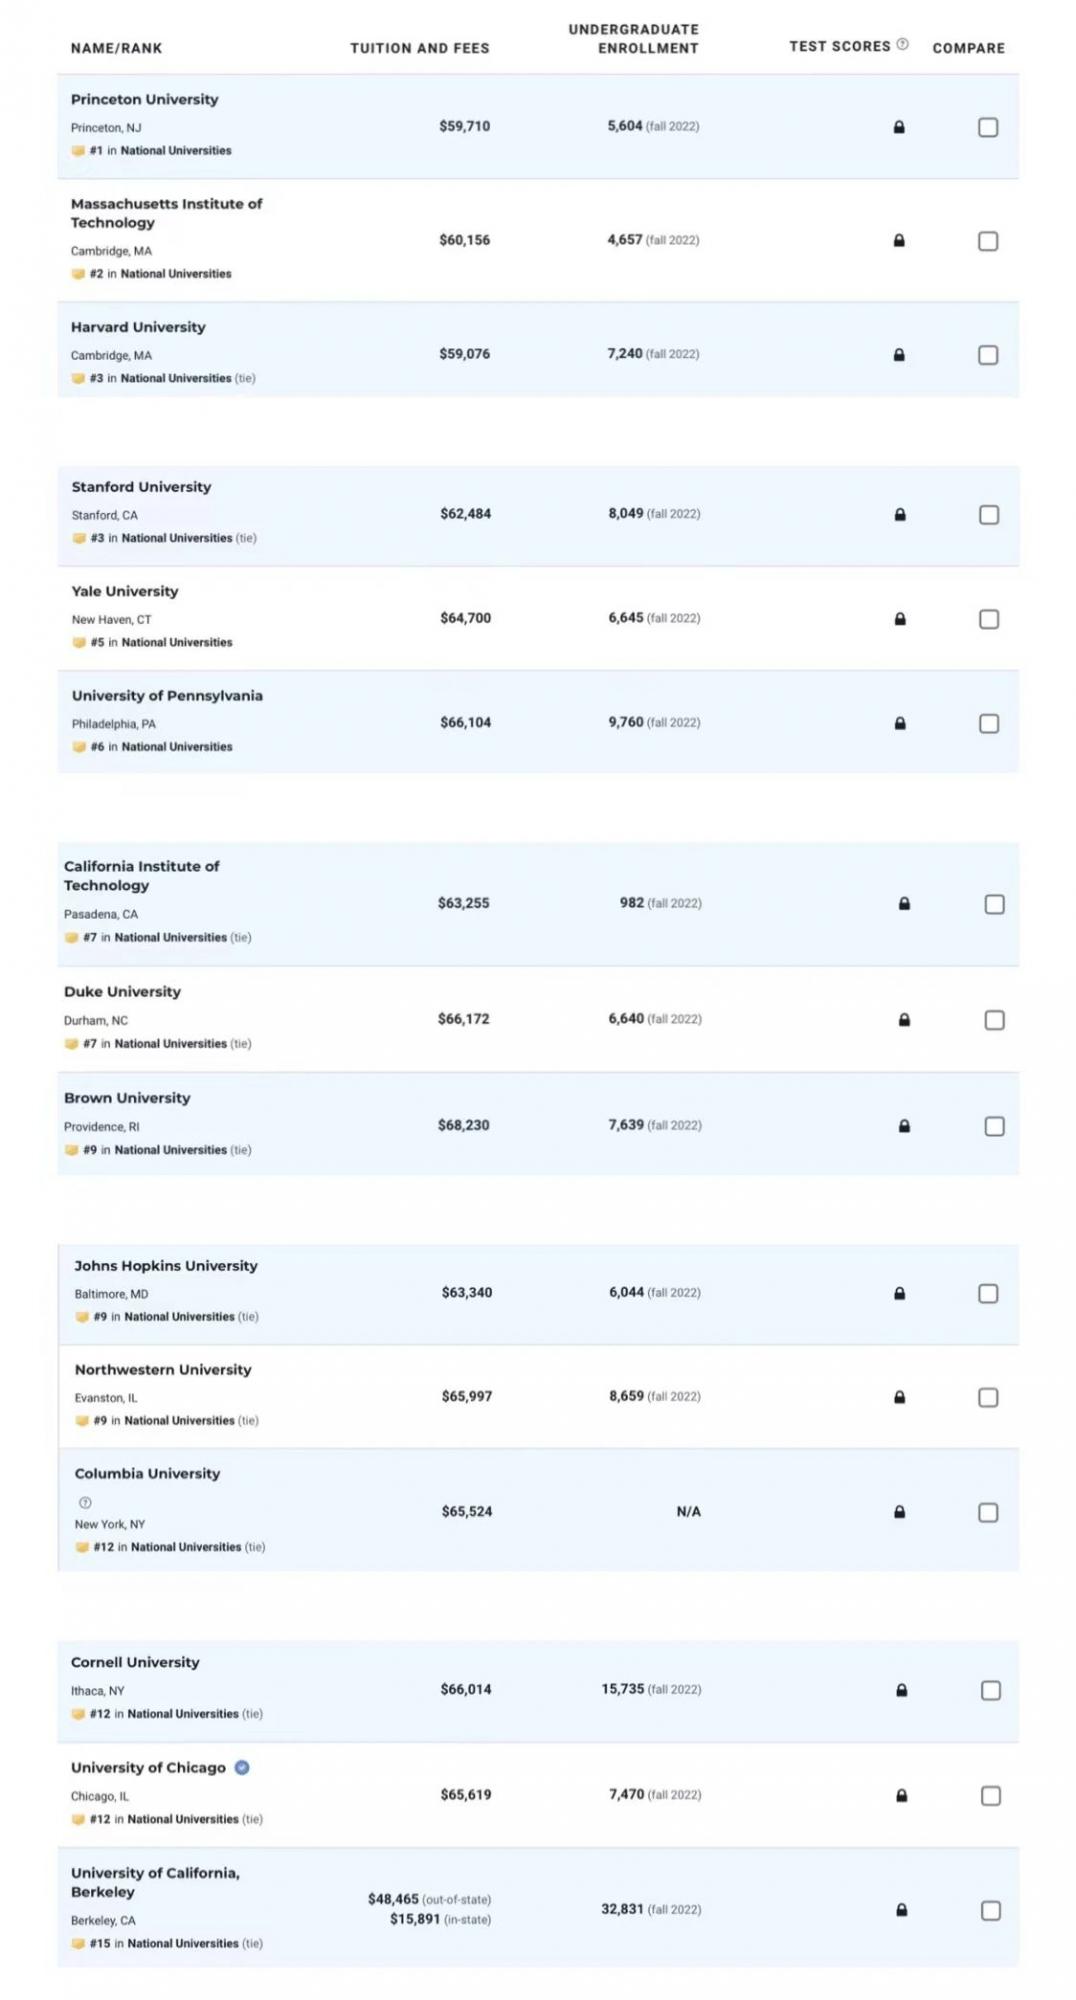This screenshot has height=2000, width=1076.
Task: Click the lock icon for UC Berkeley
Action: point(901,1910)
